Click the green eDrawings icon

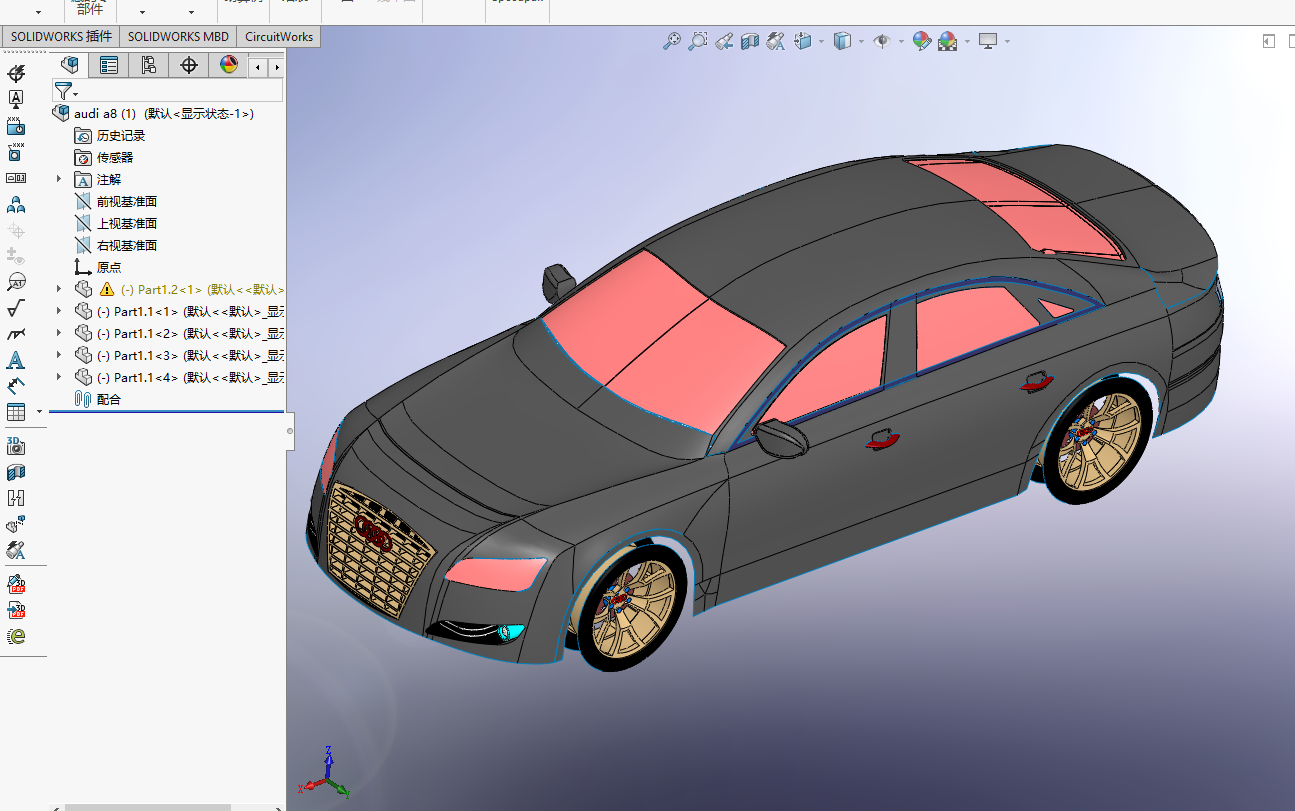[15, 636]
